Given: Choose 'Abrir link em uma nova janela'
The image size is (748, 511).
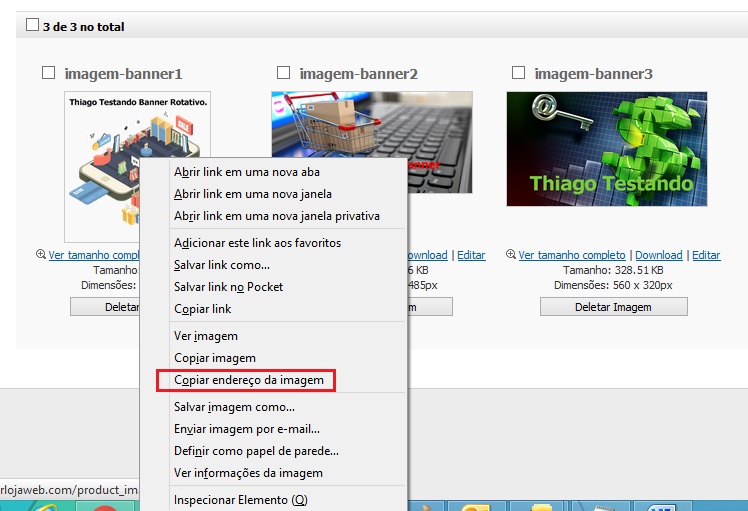Looking at the screenshot, I should [253, 194].
